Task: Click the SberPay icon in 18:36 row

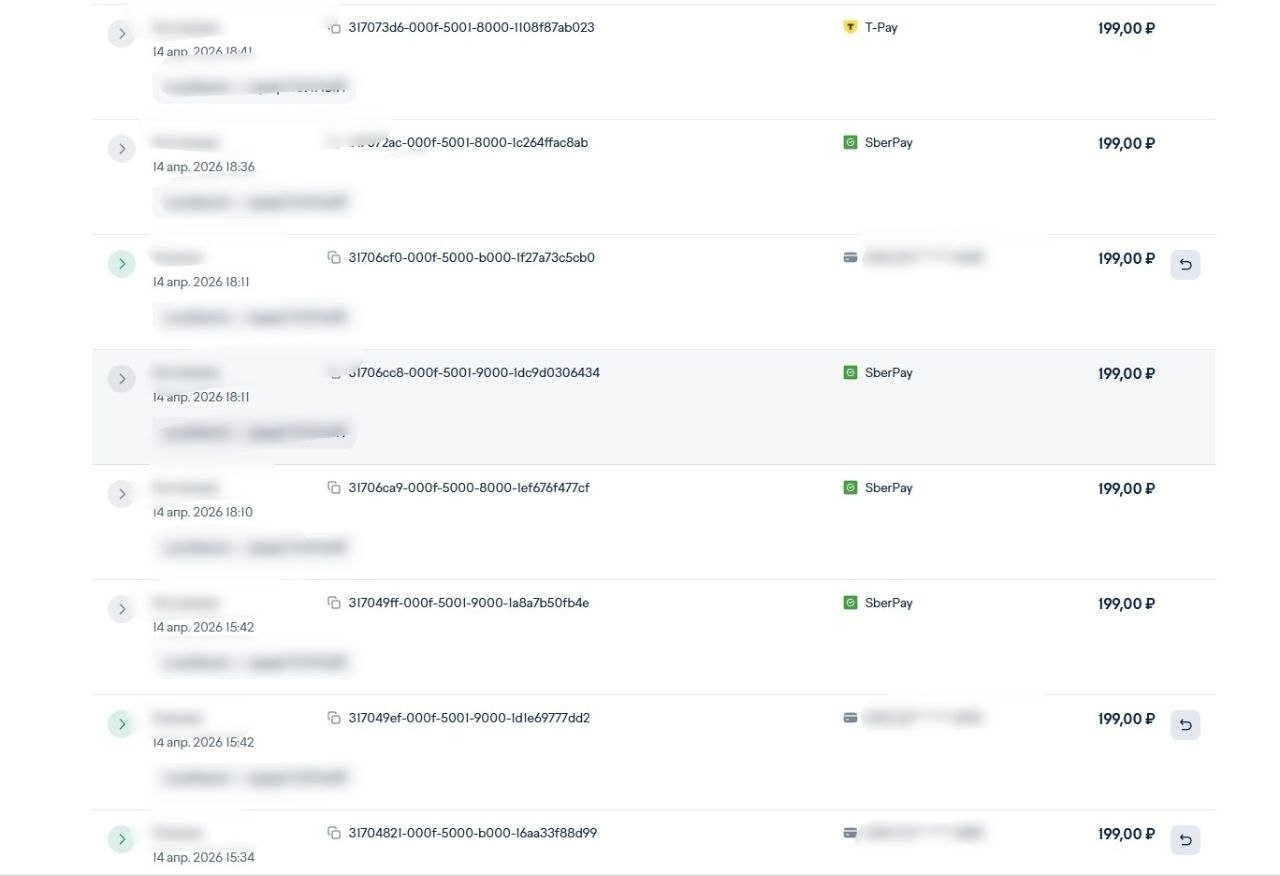Action: pos(850,143)
